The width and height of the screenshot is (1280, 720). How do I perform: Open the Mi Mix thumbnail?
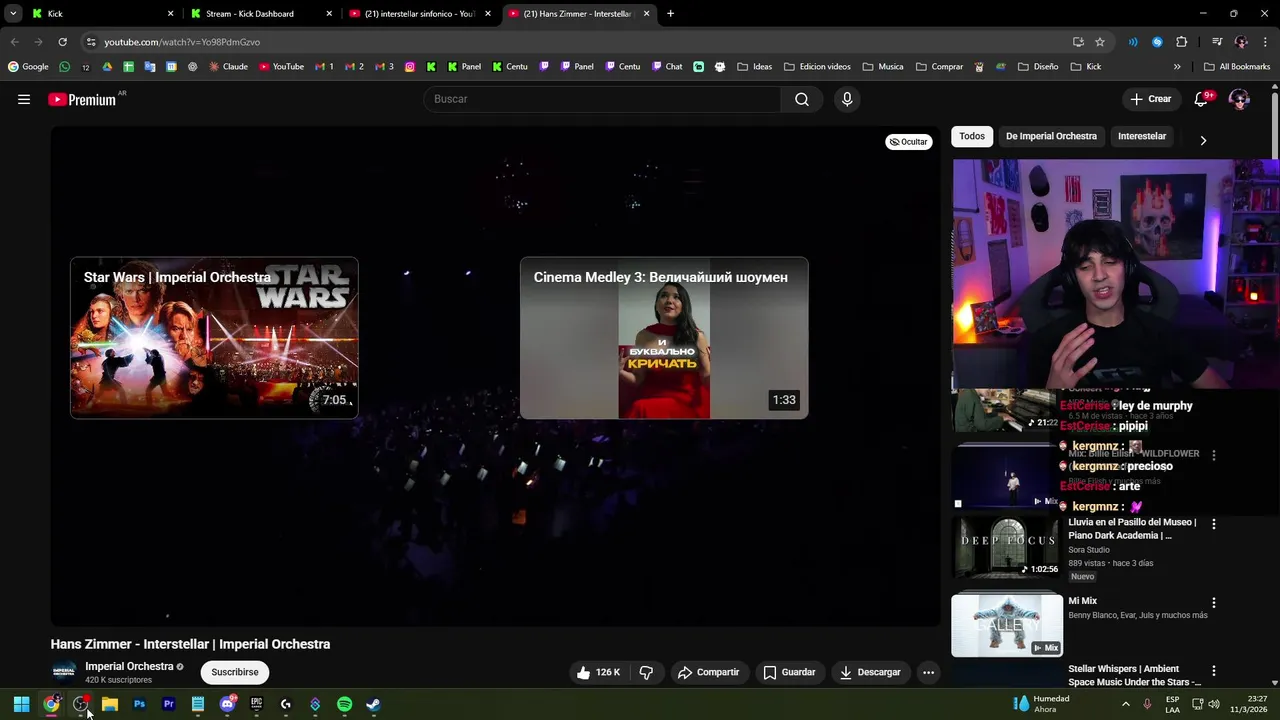pos(1007,625)
